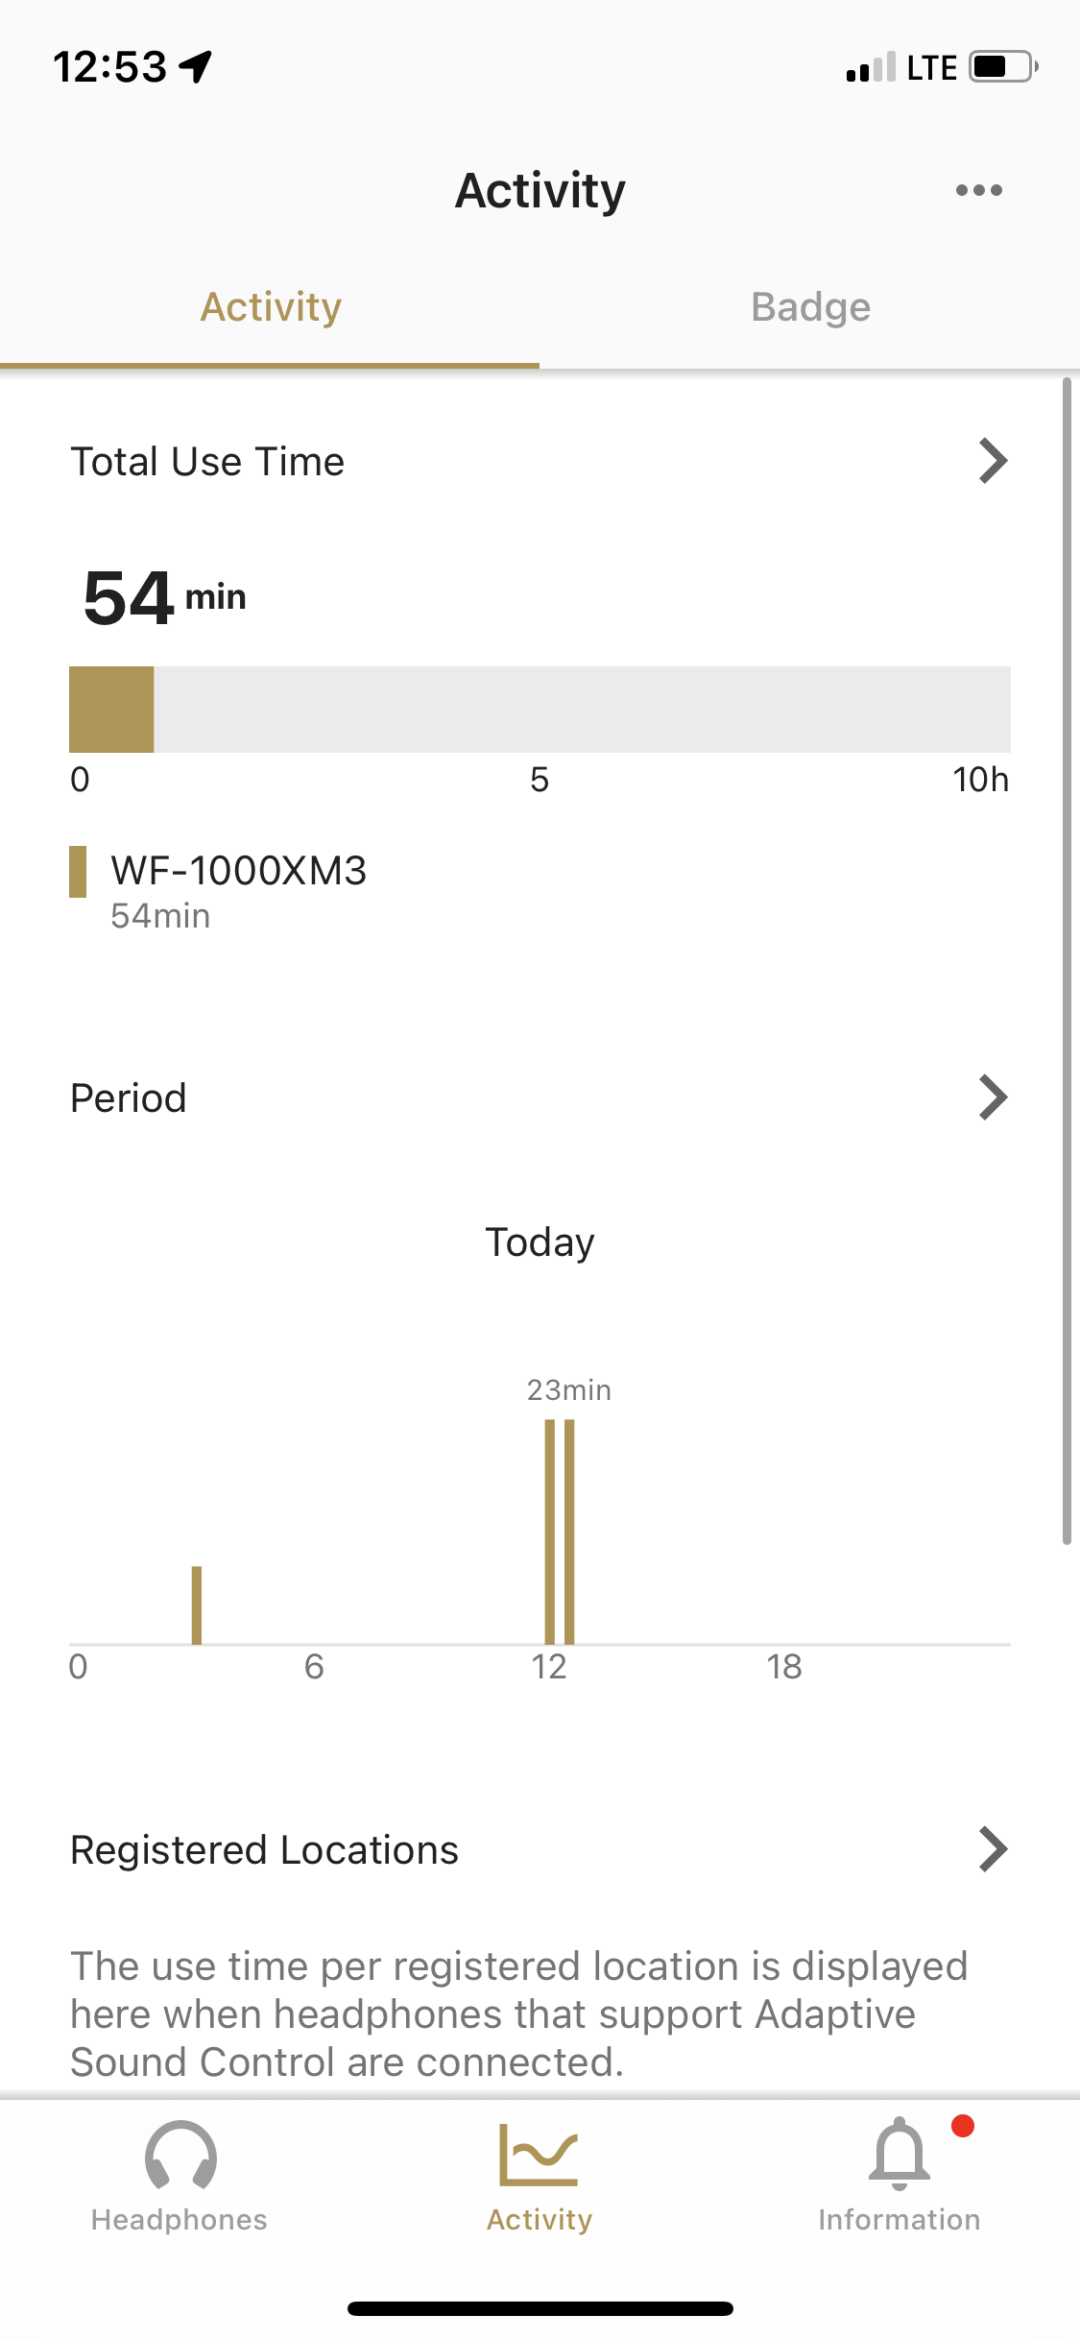Tap the location arrow in status bar
Viewport: 1080px width, 2339px height.
tap(196, 67)
